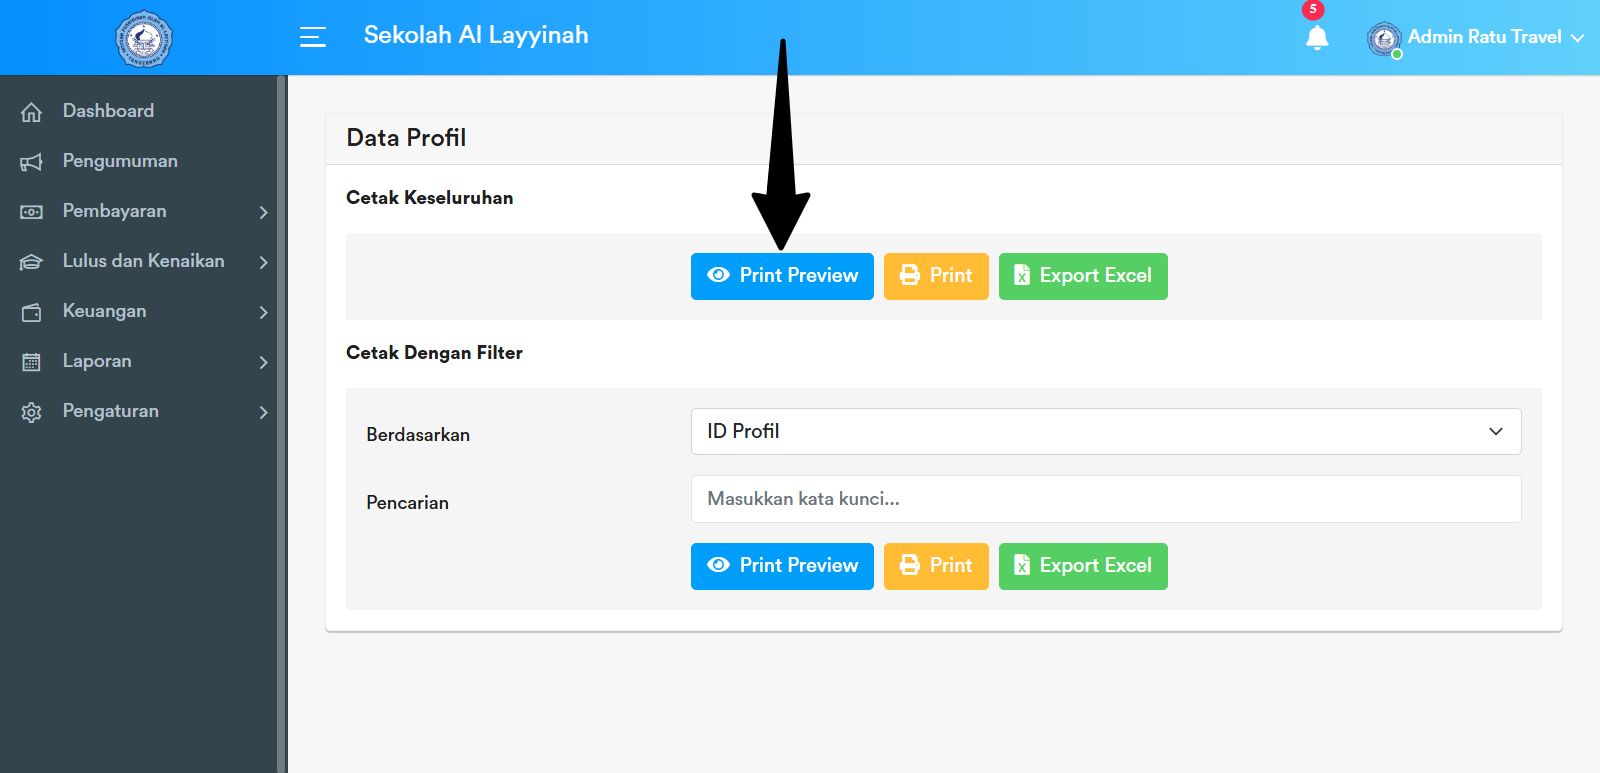Click the hamburger menu icon
The image size is (1600, 773).
click(x=313, y=37)
